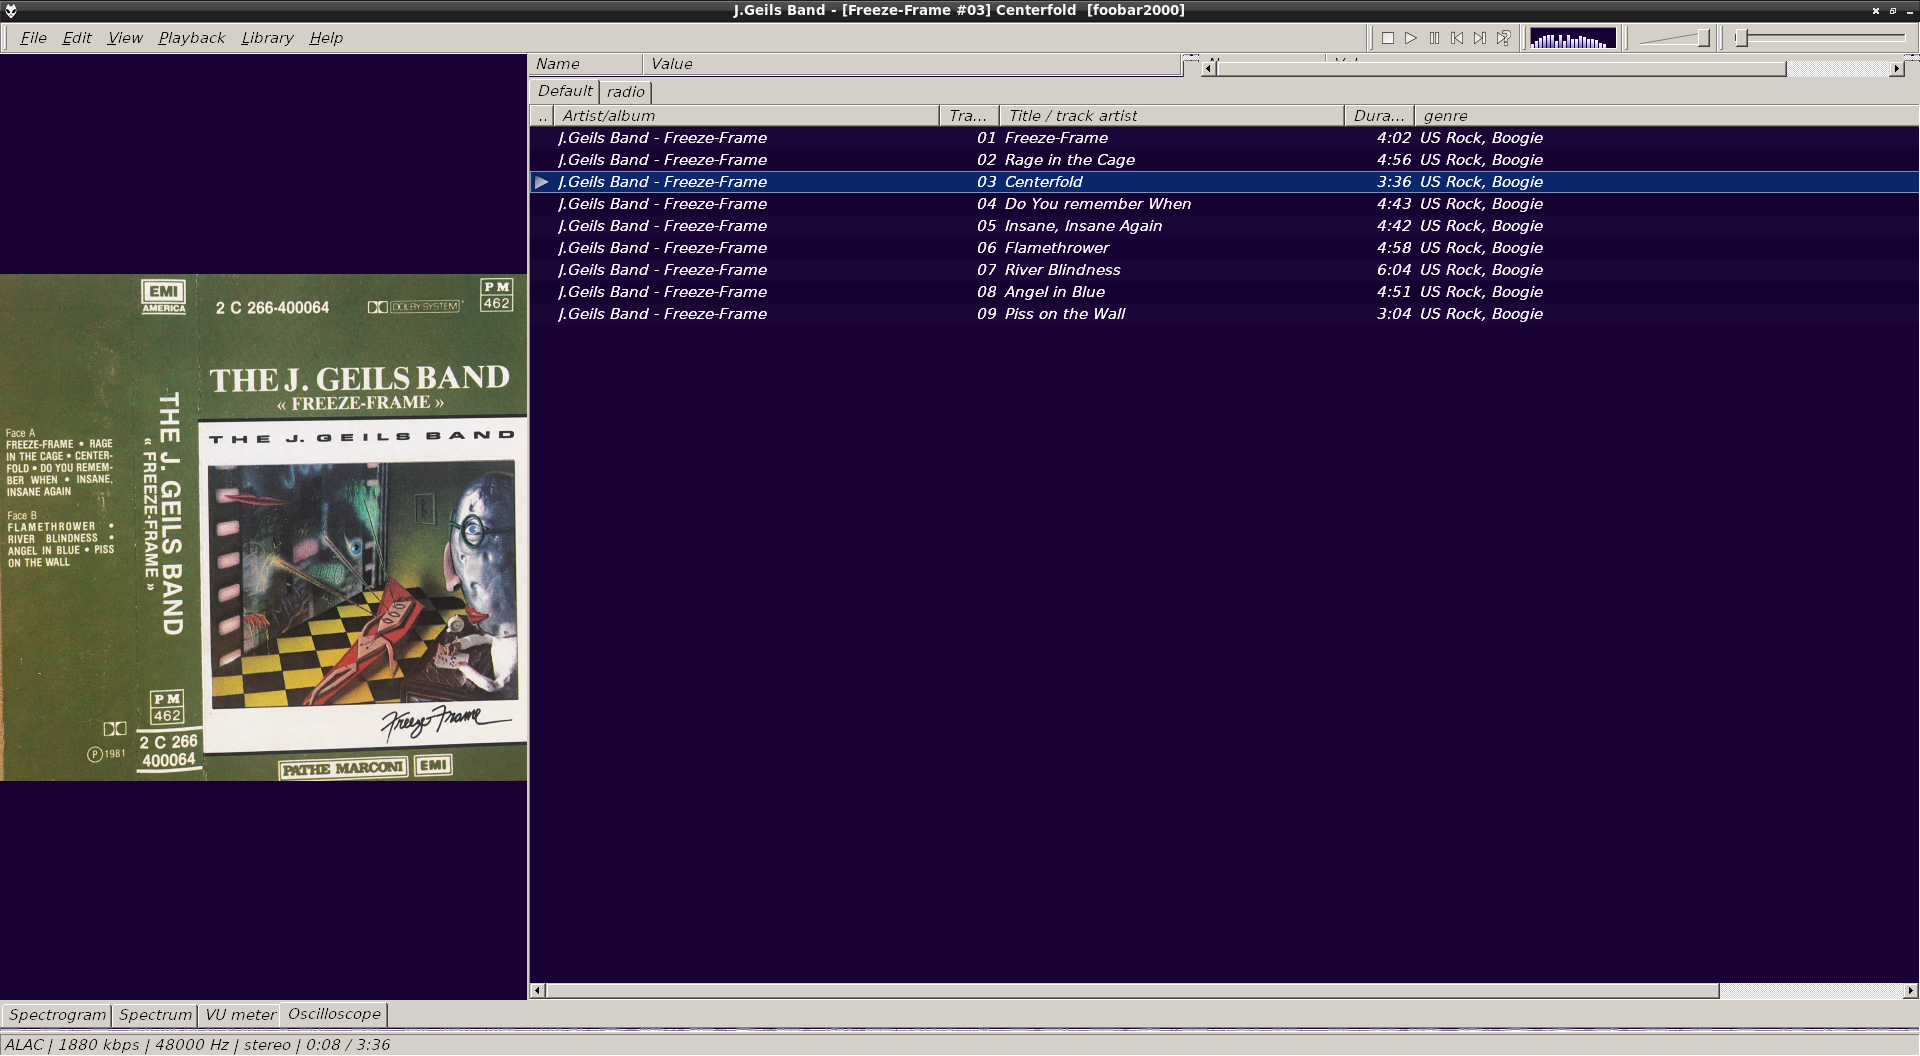Viewport: 1920px width, 1056px height.
Task: Click the playing-indicator column header
Action: (x=542, y=116)
